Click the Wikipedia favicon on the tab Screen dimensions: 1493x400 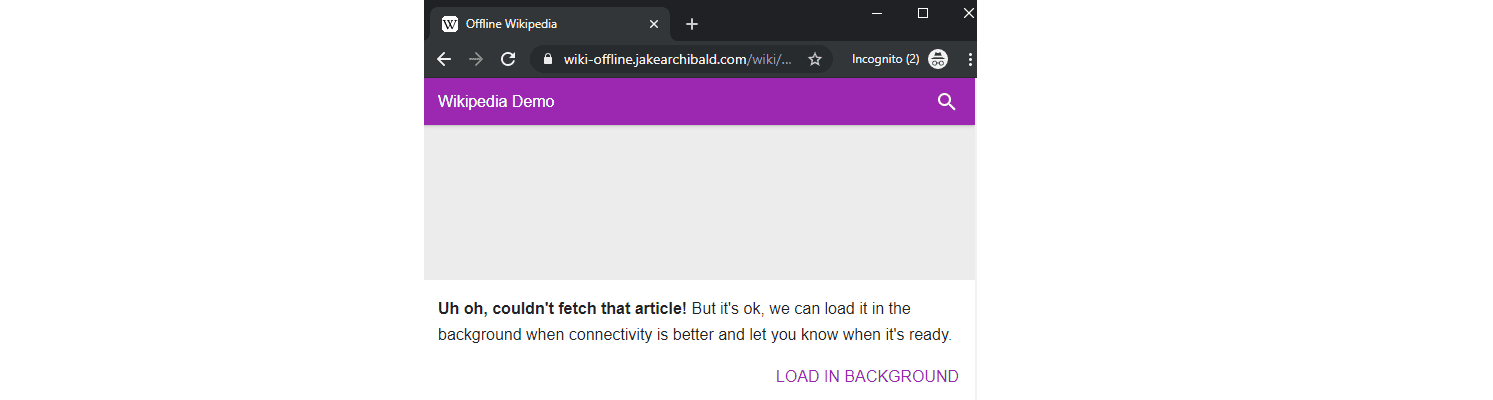[x=450, y=24]
